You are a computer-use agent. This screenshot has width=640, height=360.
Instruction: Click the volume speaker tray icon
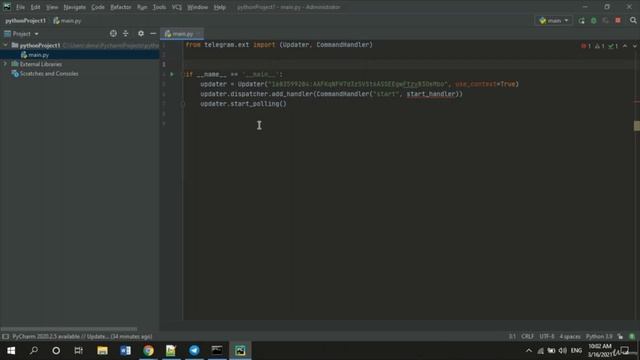[x=562, y=351]
